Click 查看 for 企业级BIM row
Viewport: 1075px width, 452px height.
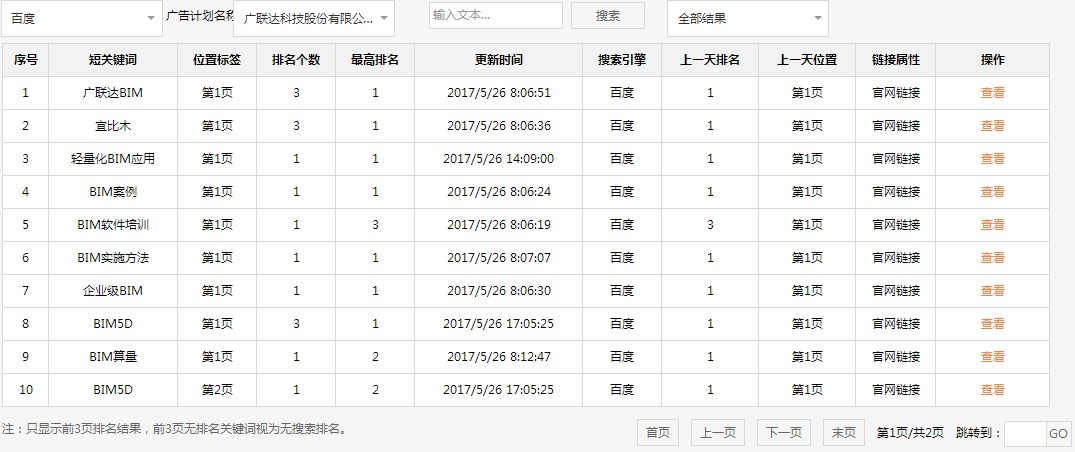click(x=993, y=291)
